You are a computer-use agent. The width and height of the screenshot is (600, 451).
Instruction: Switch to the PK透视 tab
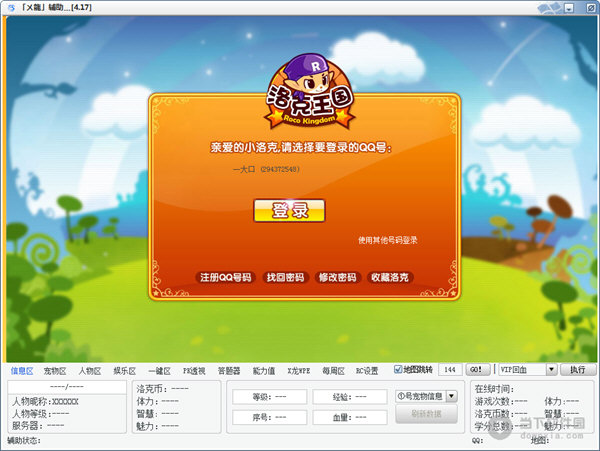[194, 371]
